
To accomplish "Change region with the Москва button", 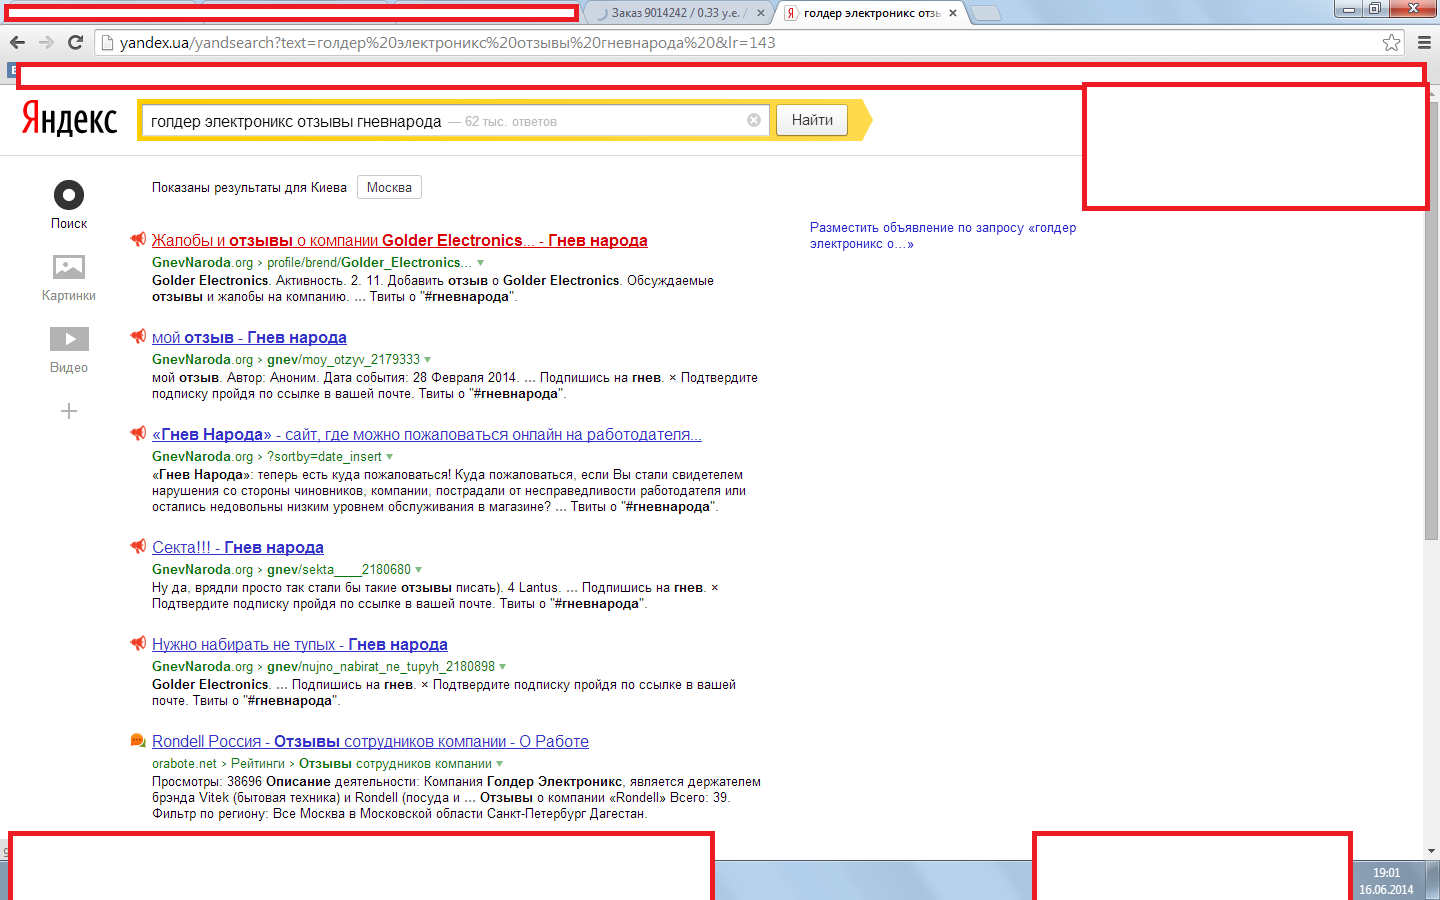I will click(389, 187).
